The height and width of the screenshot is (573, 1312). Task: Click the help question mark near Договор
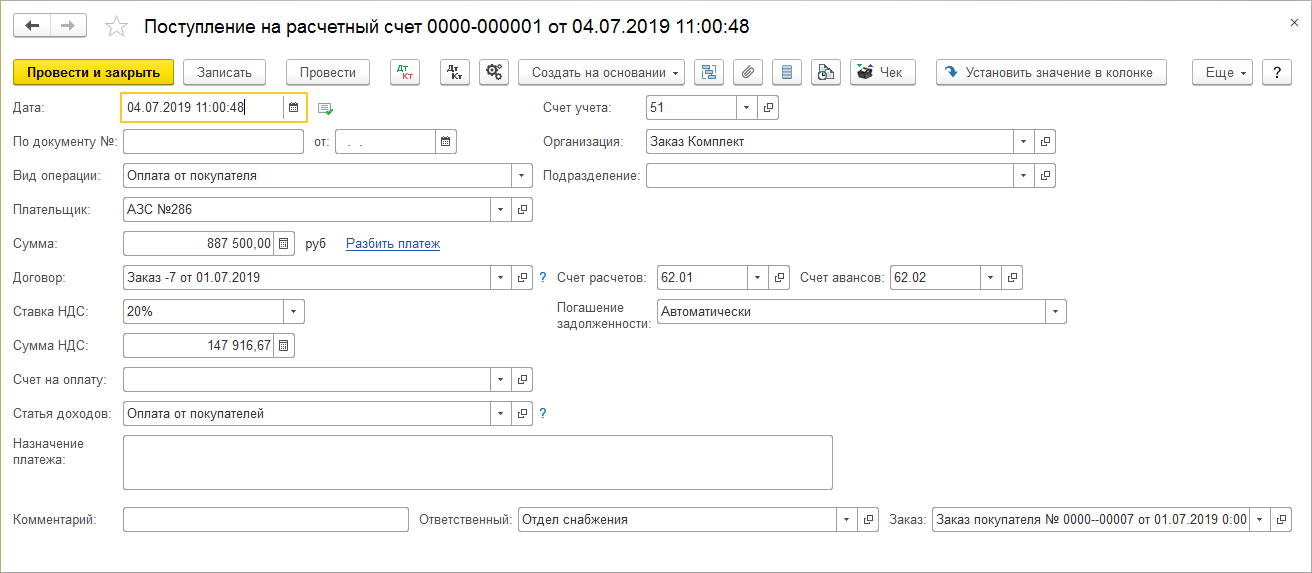(x=543, y=278)
